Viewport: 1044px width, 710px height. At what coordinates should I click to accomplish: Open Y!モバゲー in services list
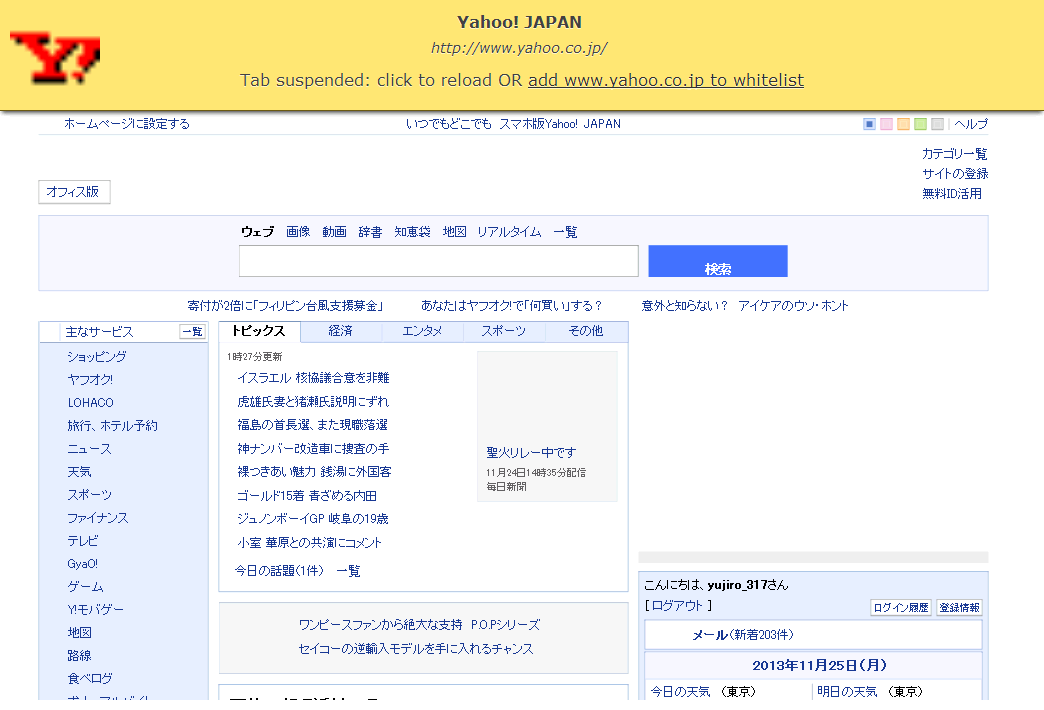point(95,610)
